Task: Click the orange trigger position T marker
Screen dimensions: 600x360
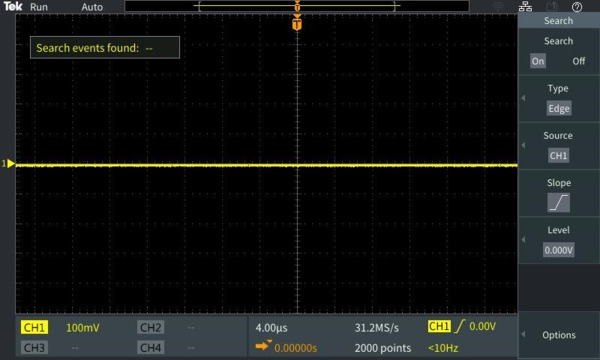Action: tap(297, 23)
